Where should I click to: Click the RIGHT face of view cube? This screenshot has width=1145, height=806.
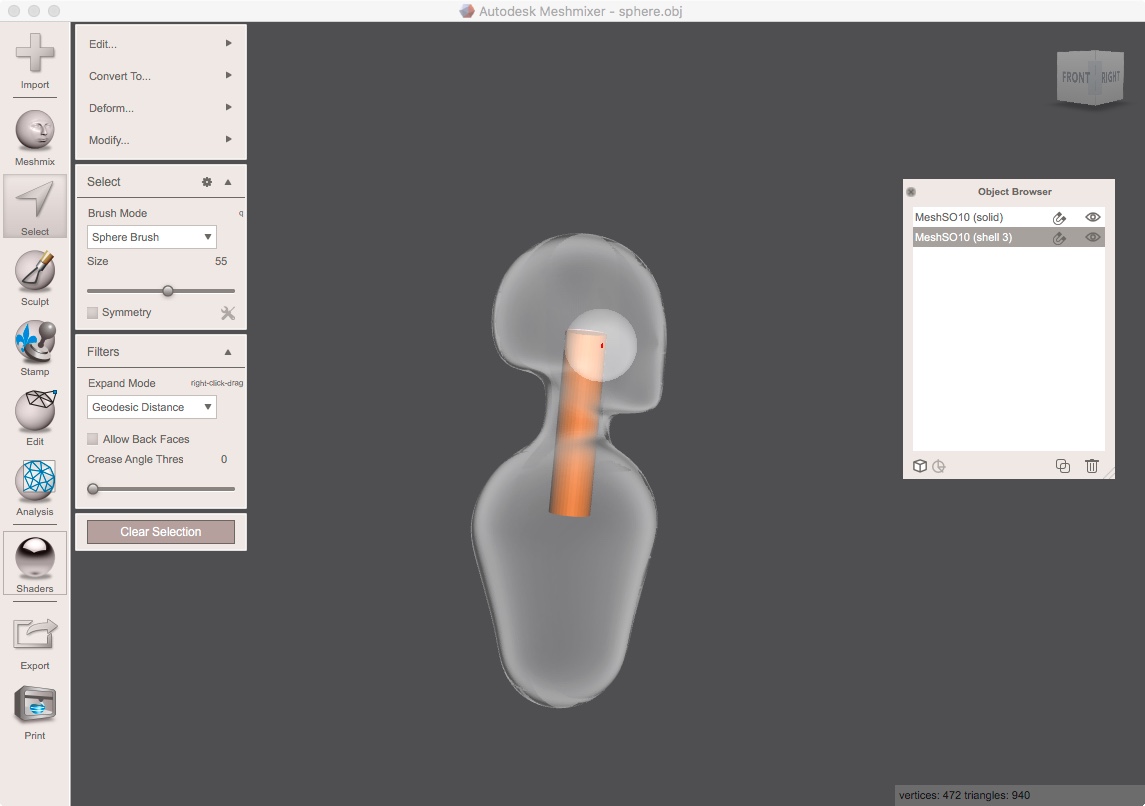point(1109,77)
